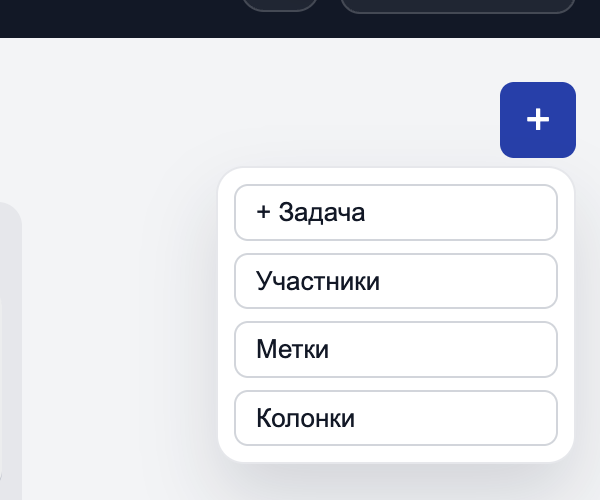Manage labels via "Метки" item
The height and width of the screenshot is (500, 600).
coord(395,349)
